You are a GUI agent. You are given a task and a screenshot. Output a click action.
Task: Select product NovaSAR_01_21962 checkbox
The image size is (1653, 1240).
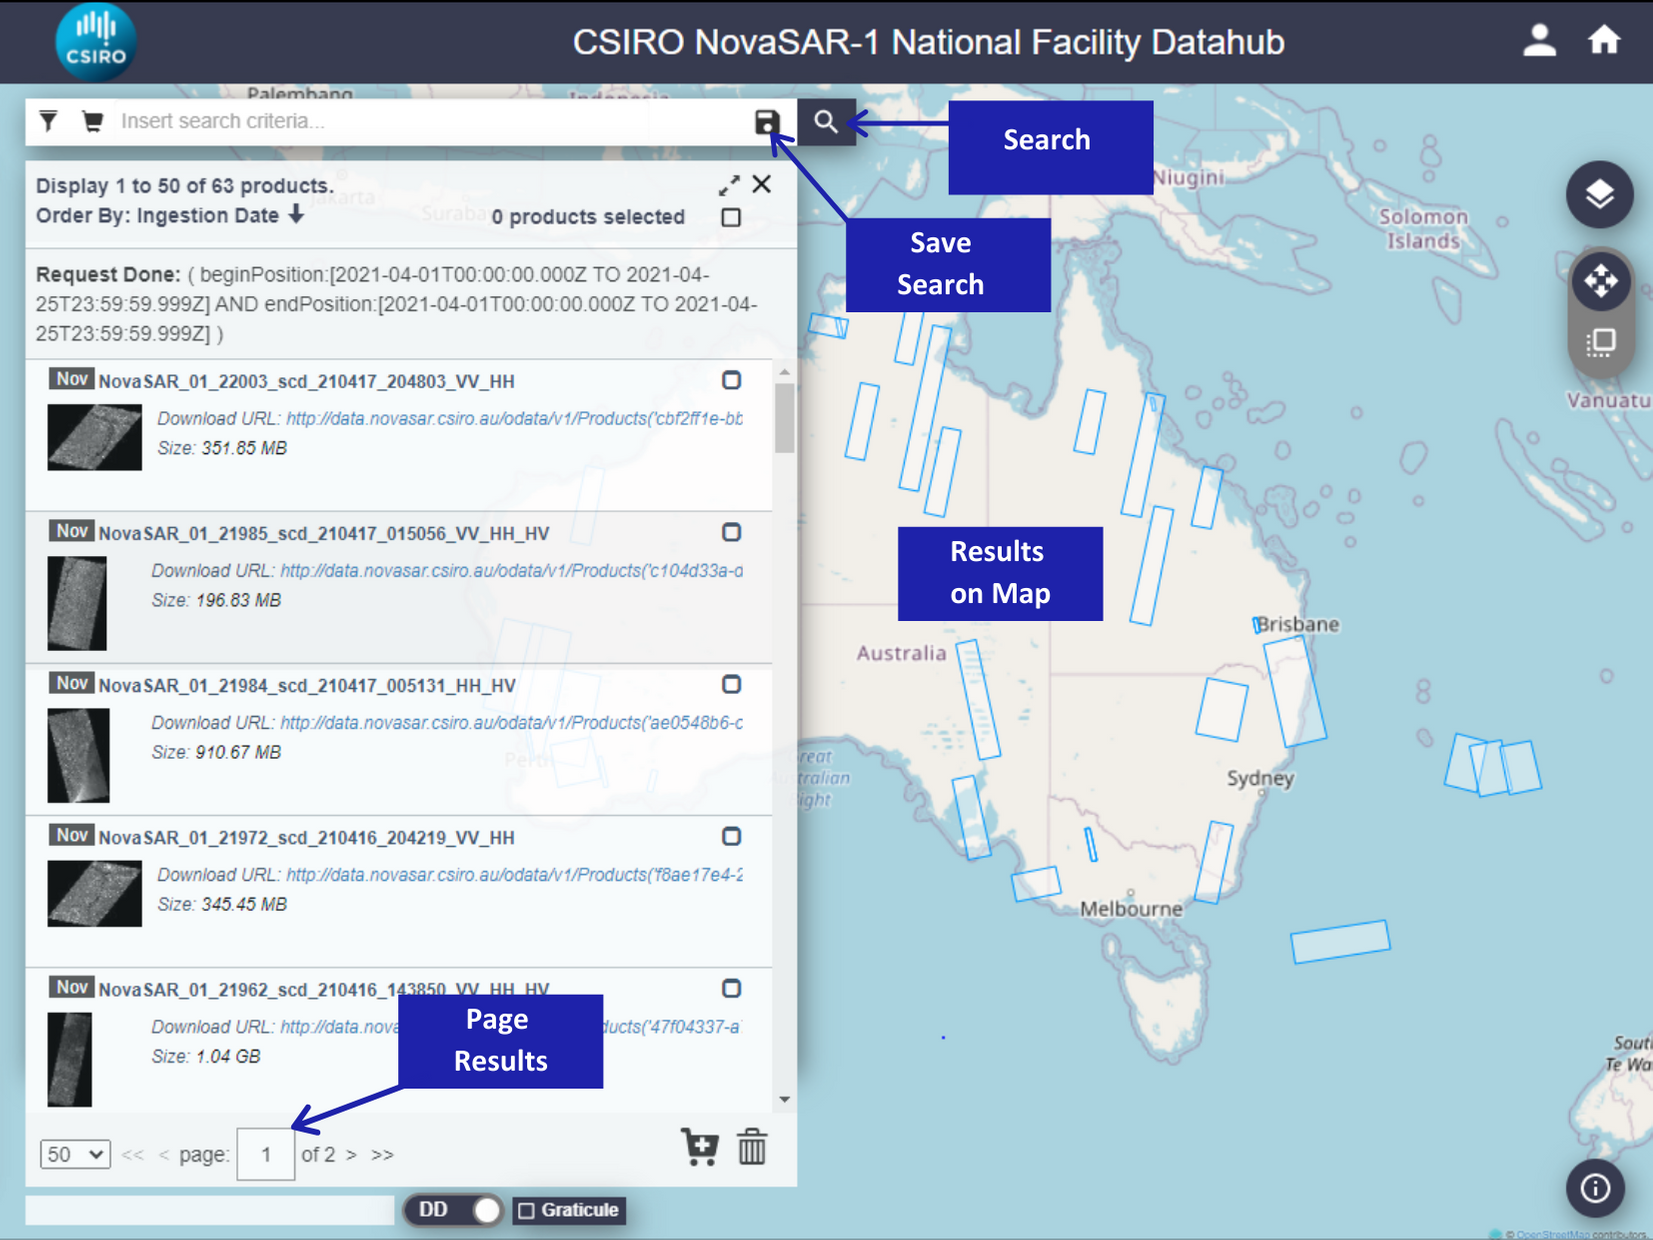click(x=732, y=988)
